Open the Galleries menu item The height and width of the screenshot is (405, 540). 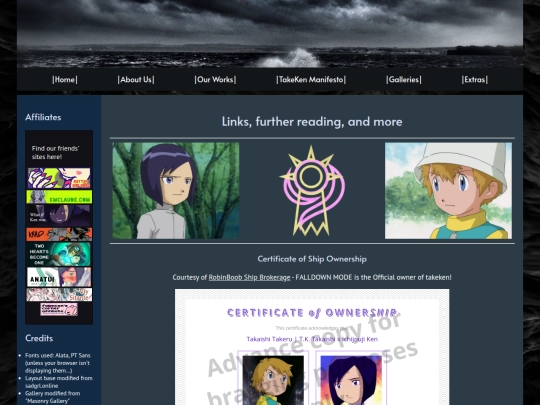[404, 80]
